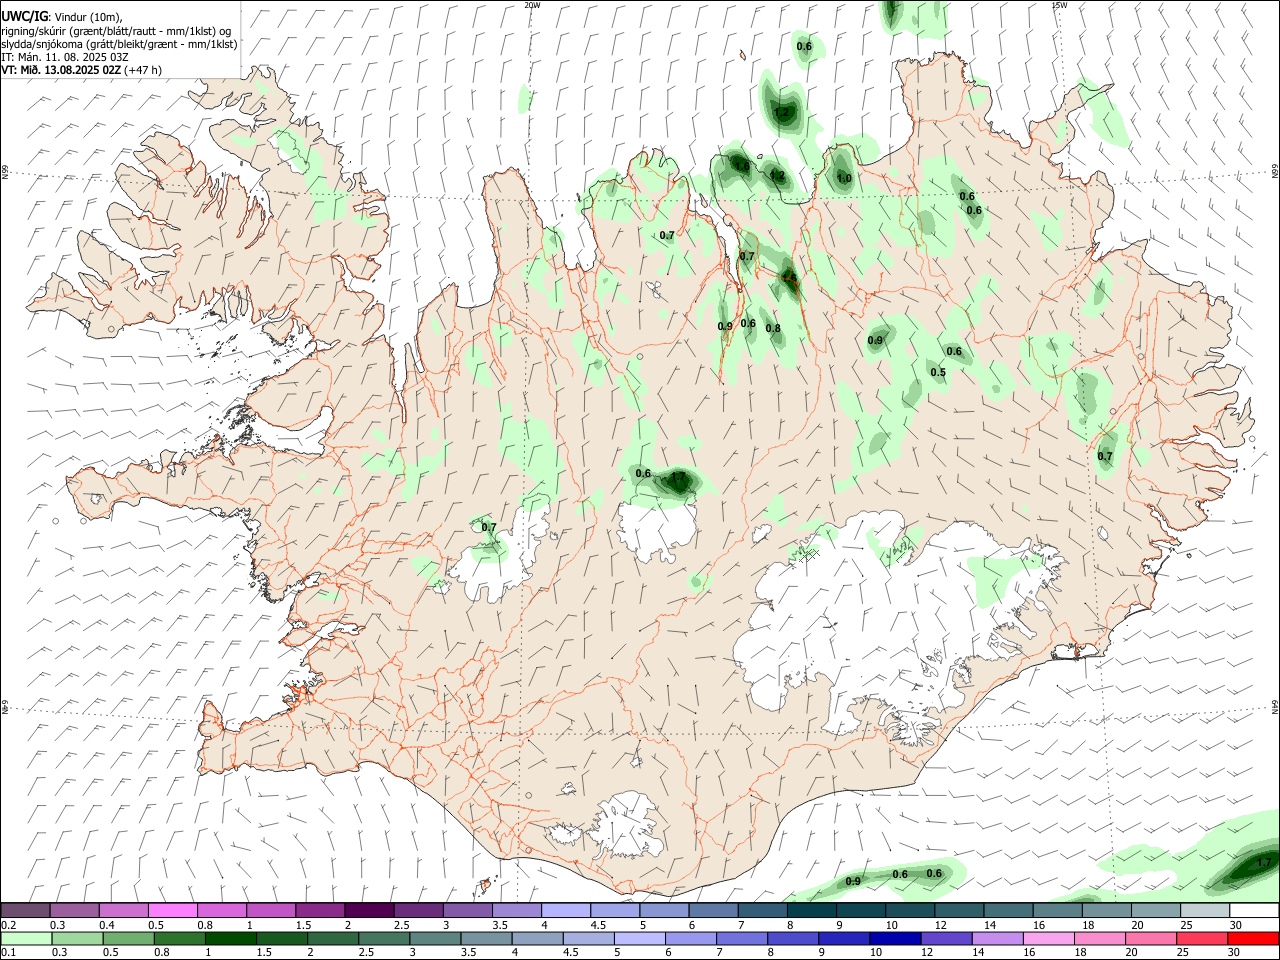Click the lower grey-green swatch labeled 2.5
This screenshot has width=1280, height=960.
click(384, 938)
